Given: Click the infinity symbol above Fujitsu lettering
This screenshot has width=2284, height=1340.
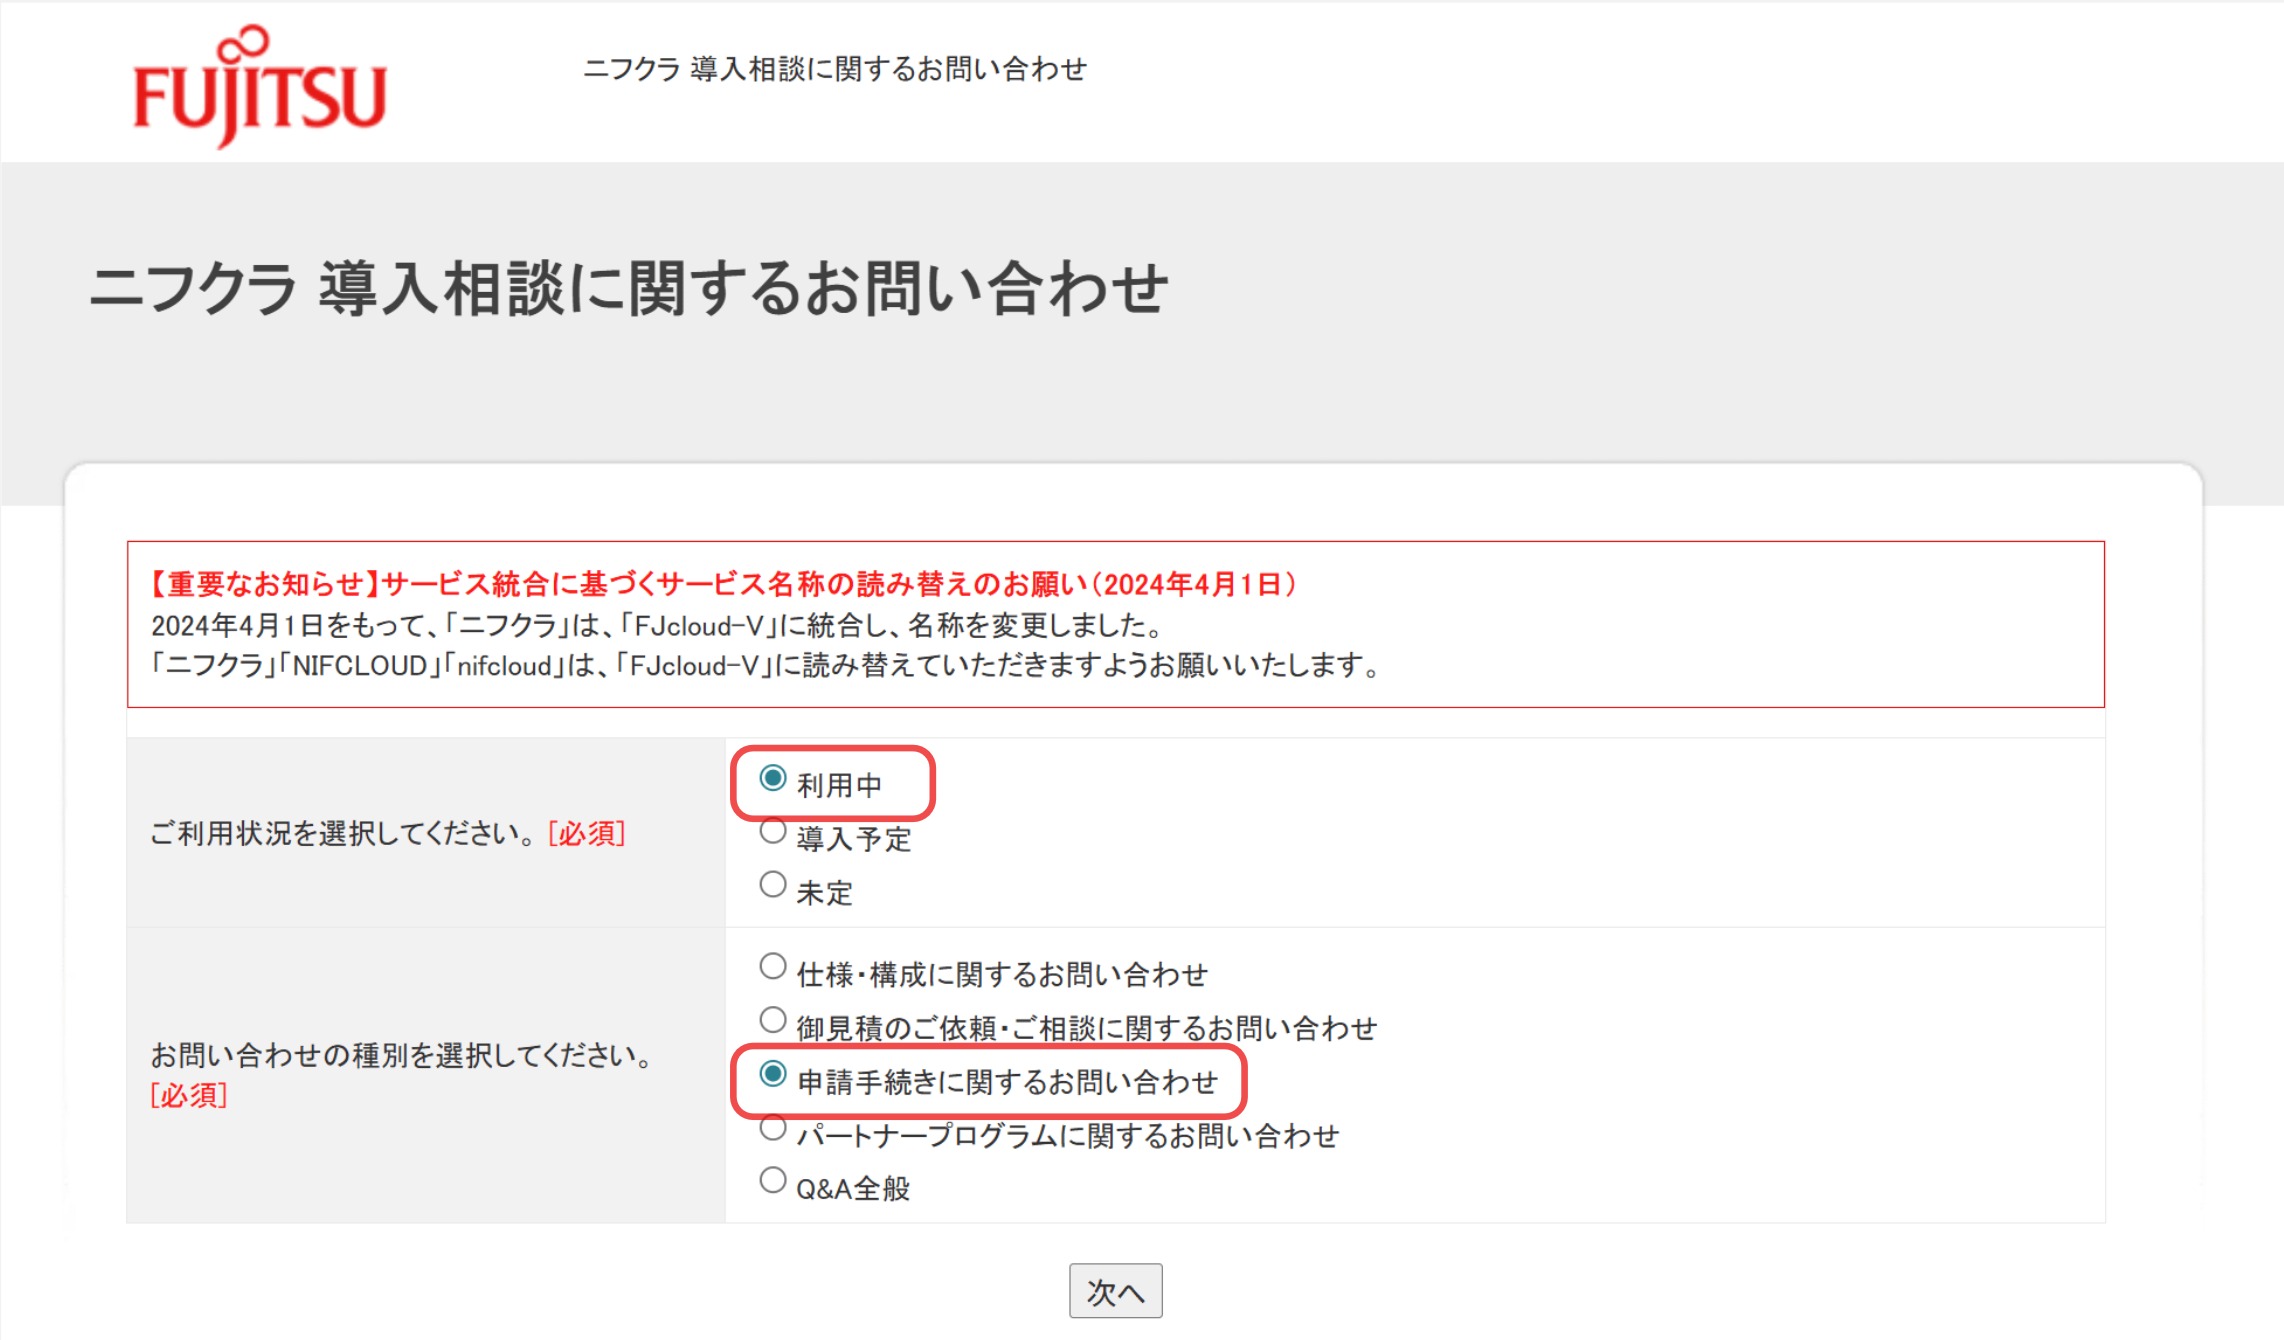Looking at the screenshot, I should click(243, 42).
